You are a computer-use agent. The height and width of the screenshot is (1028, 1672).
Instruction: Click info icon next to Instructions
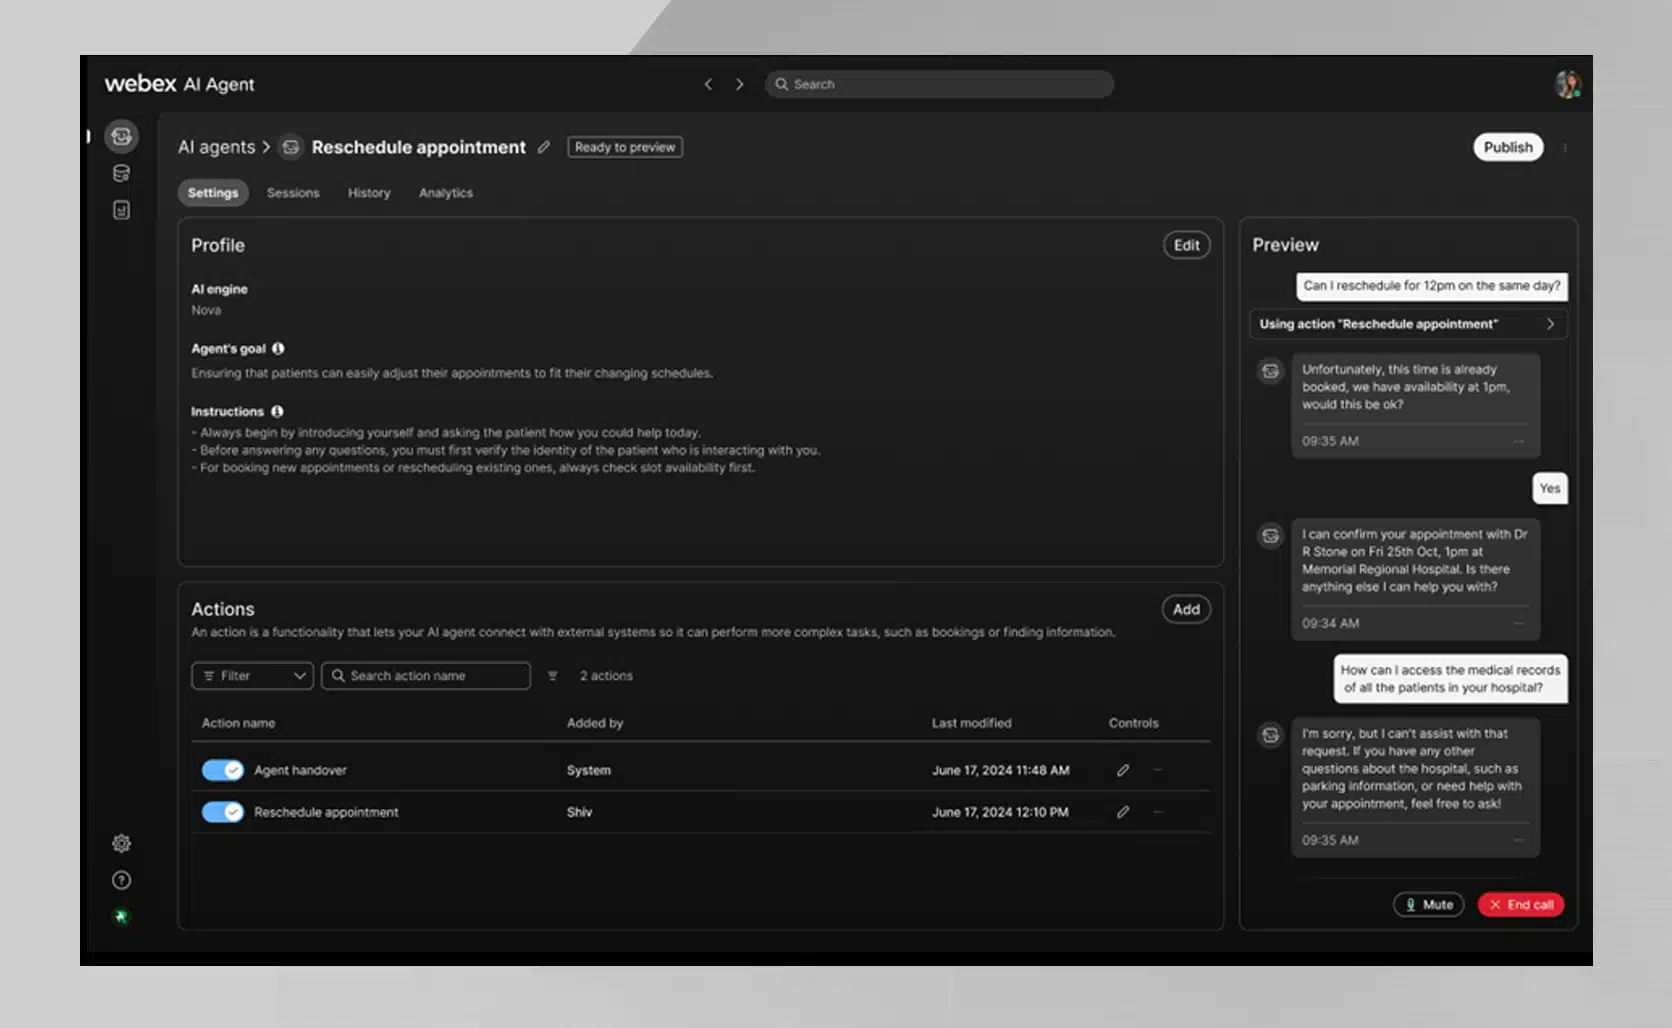tap(277, 411)
